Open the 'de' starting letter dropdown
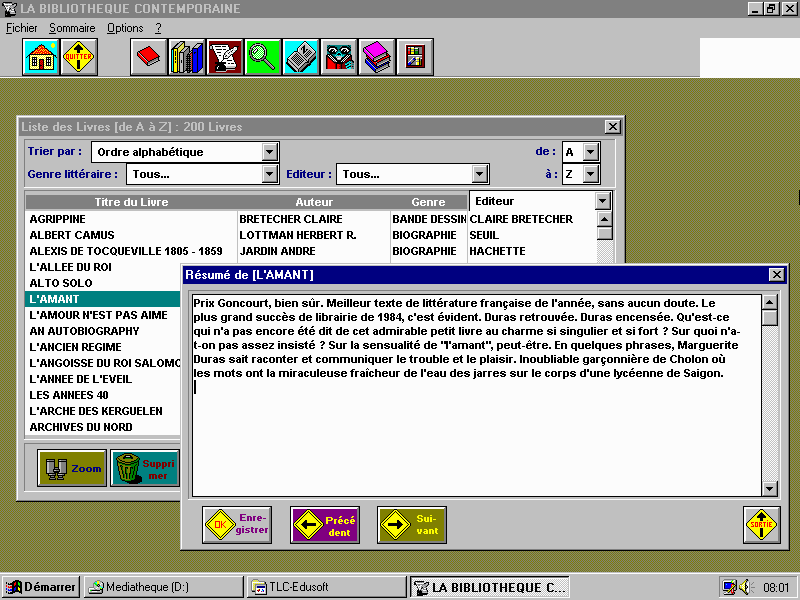Screen dimensions: 800x600 click(590, 152)
